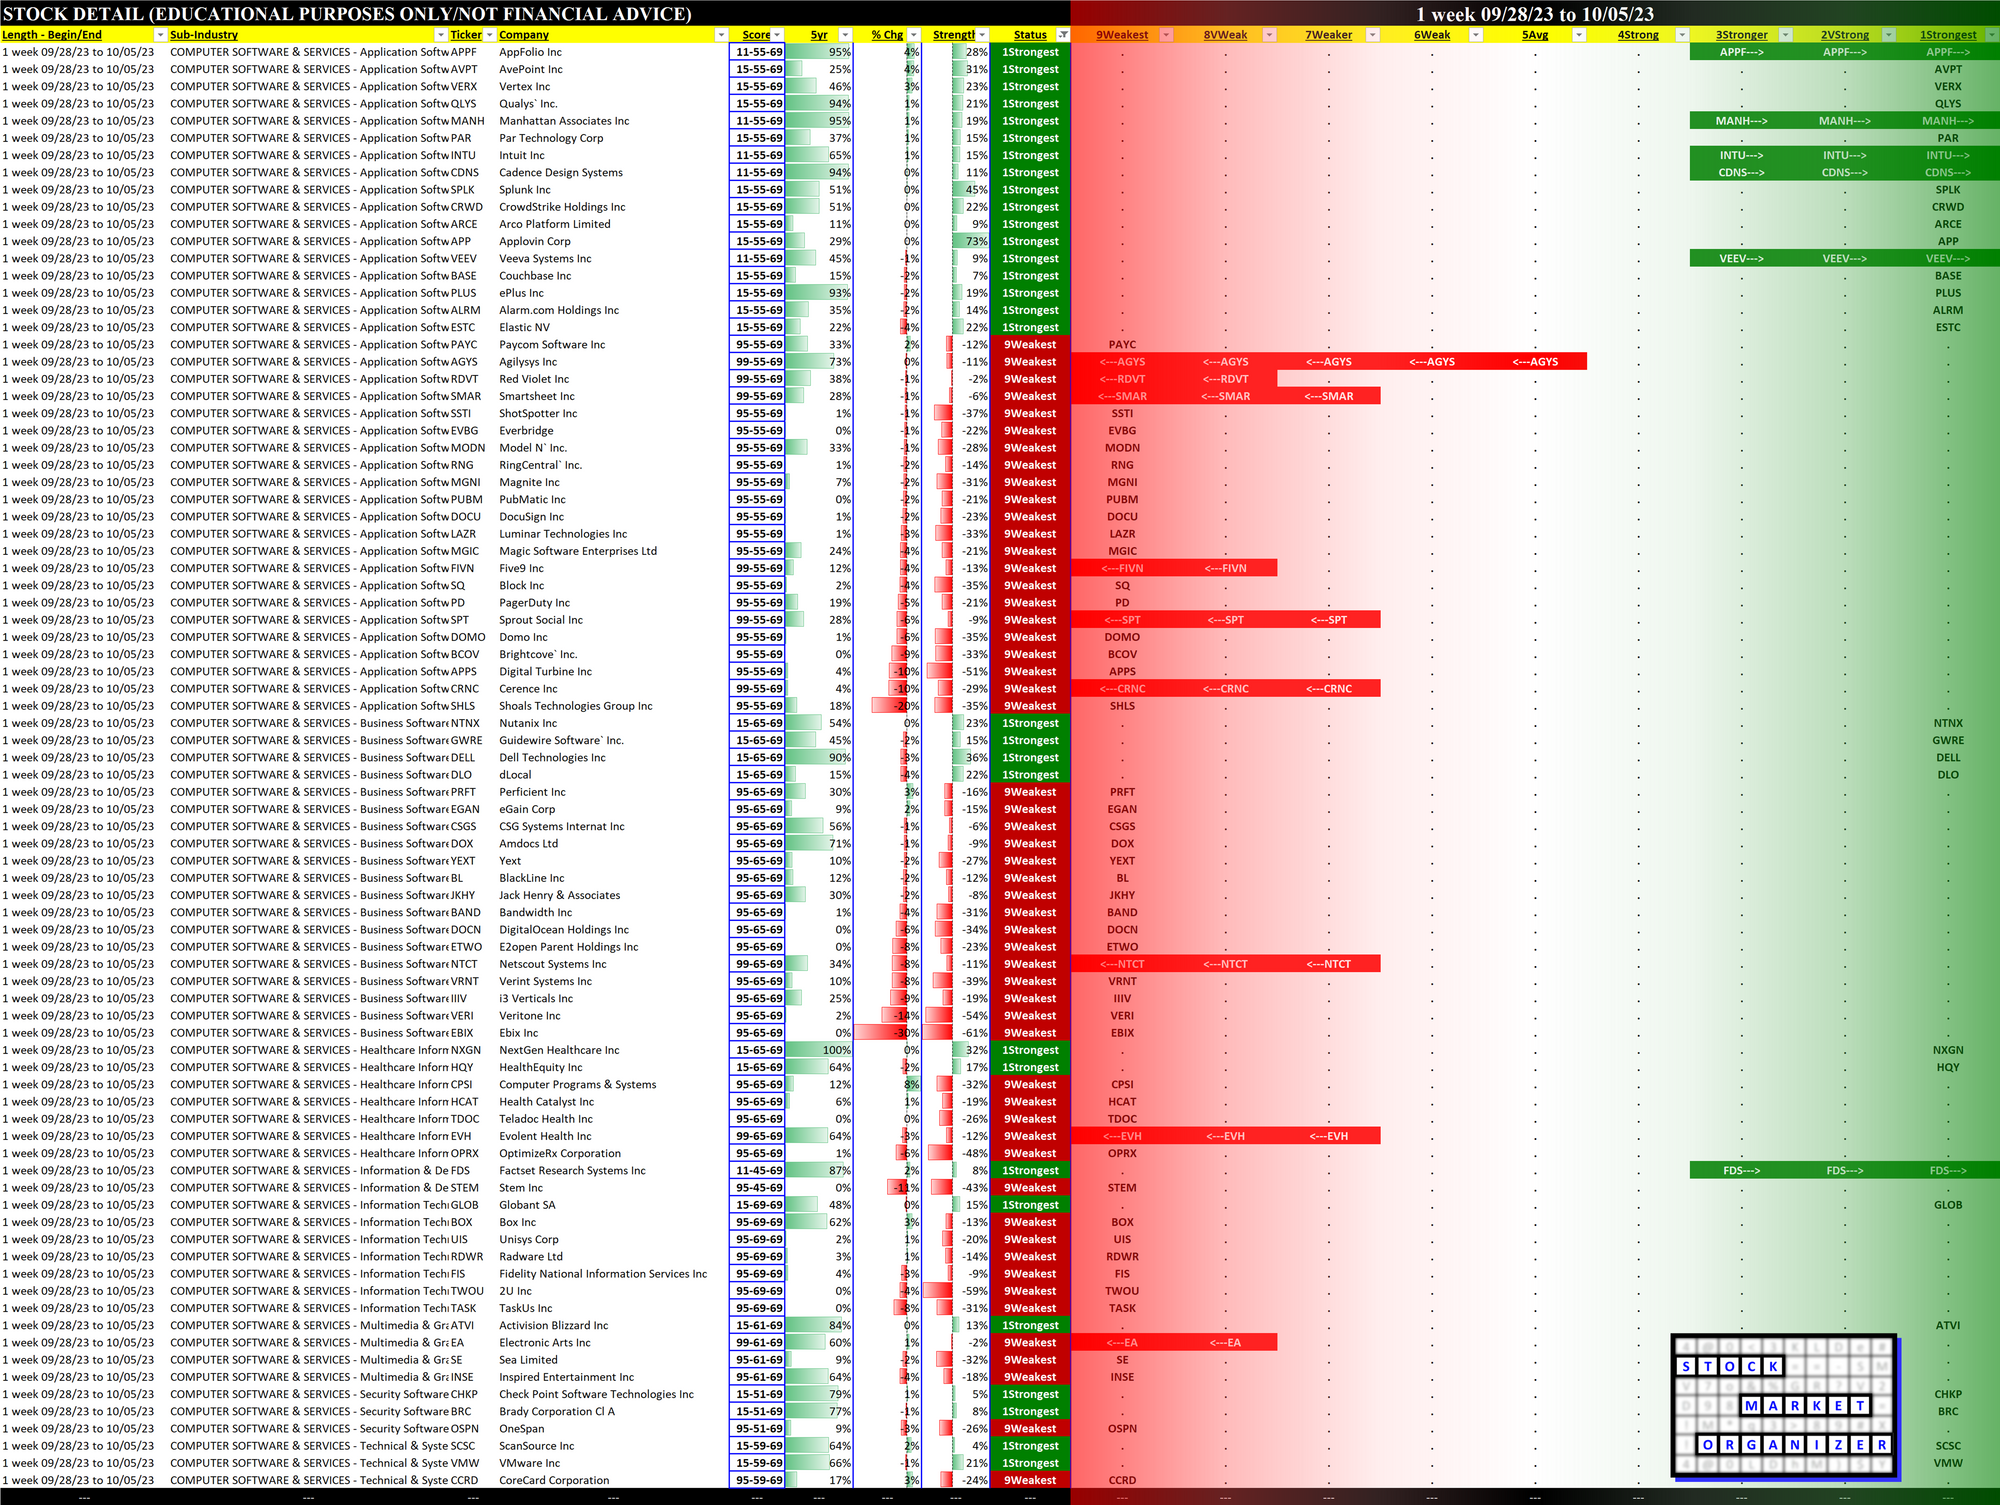This screenshot has height=1505, width=2000.
Task: Click the Strength column header text
Action: point(953,35)
